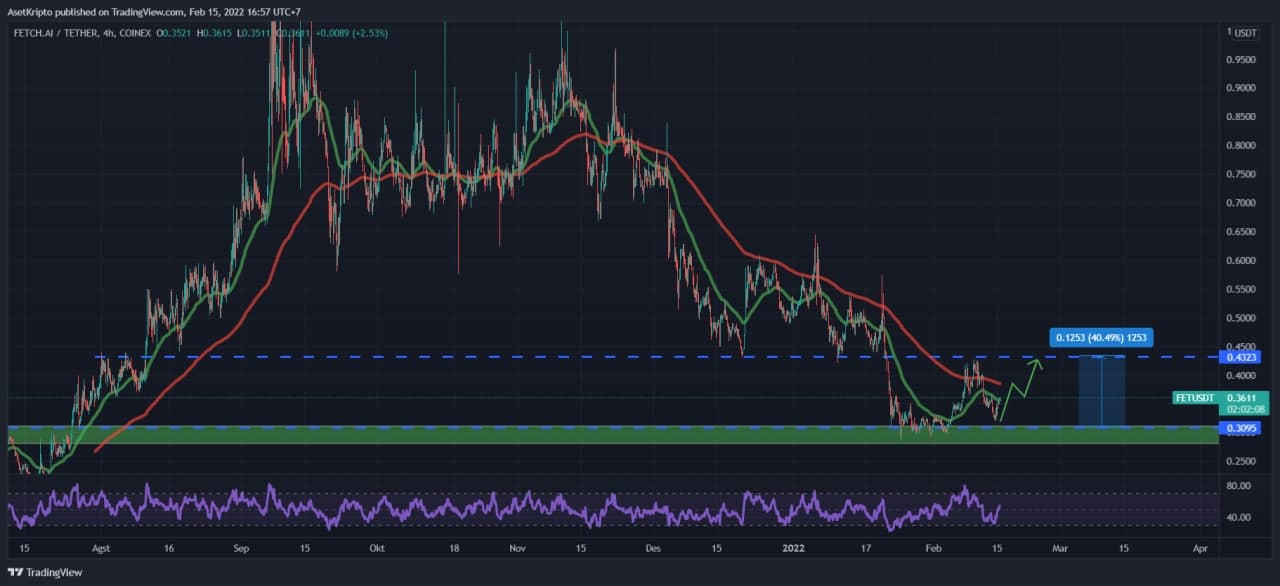Click the Nov label on the time axis
This screenshot has width=1280, height=586.
(x=517, y=549)
